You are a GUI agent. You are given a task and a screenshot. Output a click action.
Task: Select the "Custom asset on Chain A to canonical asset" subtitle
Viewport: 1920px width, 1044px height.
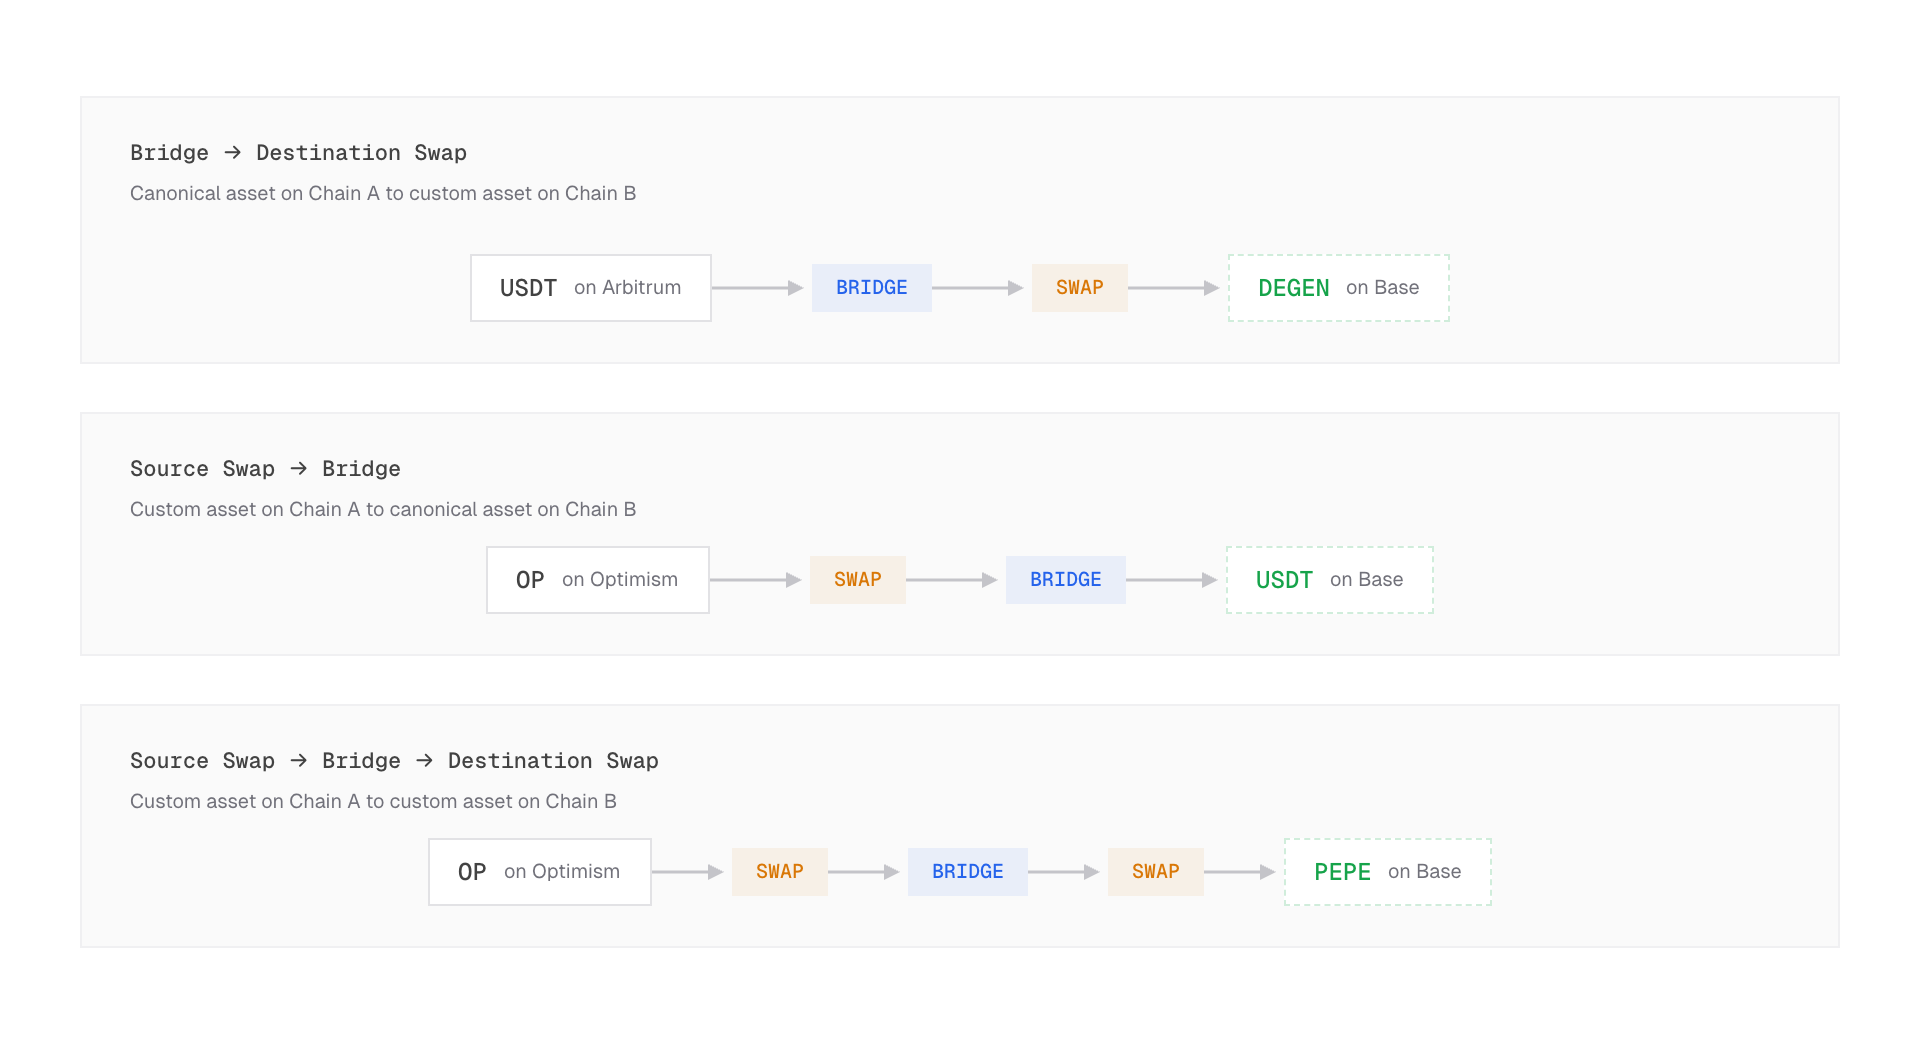tap(383, 509)
